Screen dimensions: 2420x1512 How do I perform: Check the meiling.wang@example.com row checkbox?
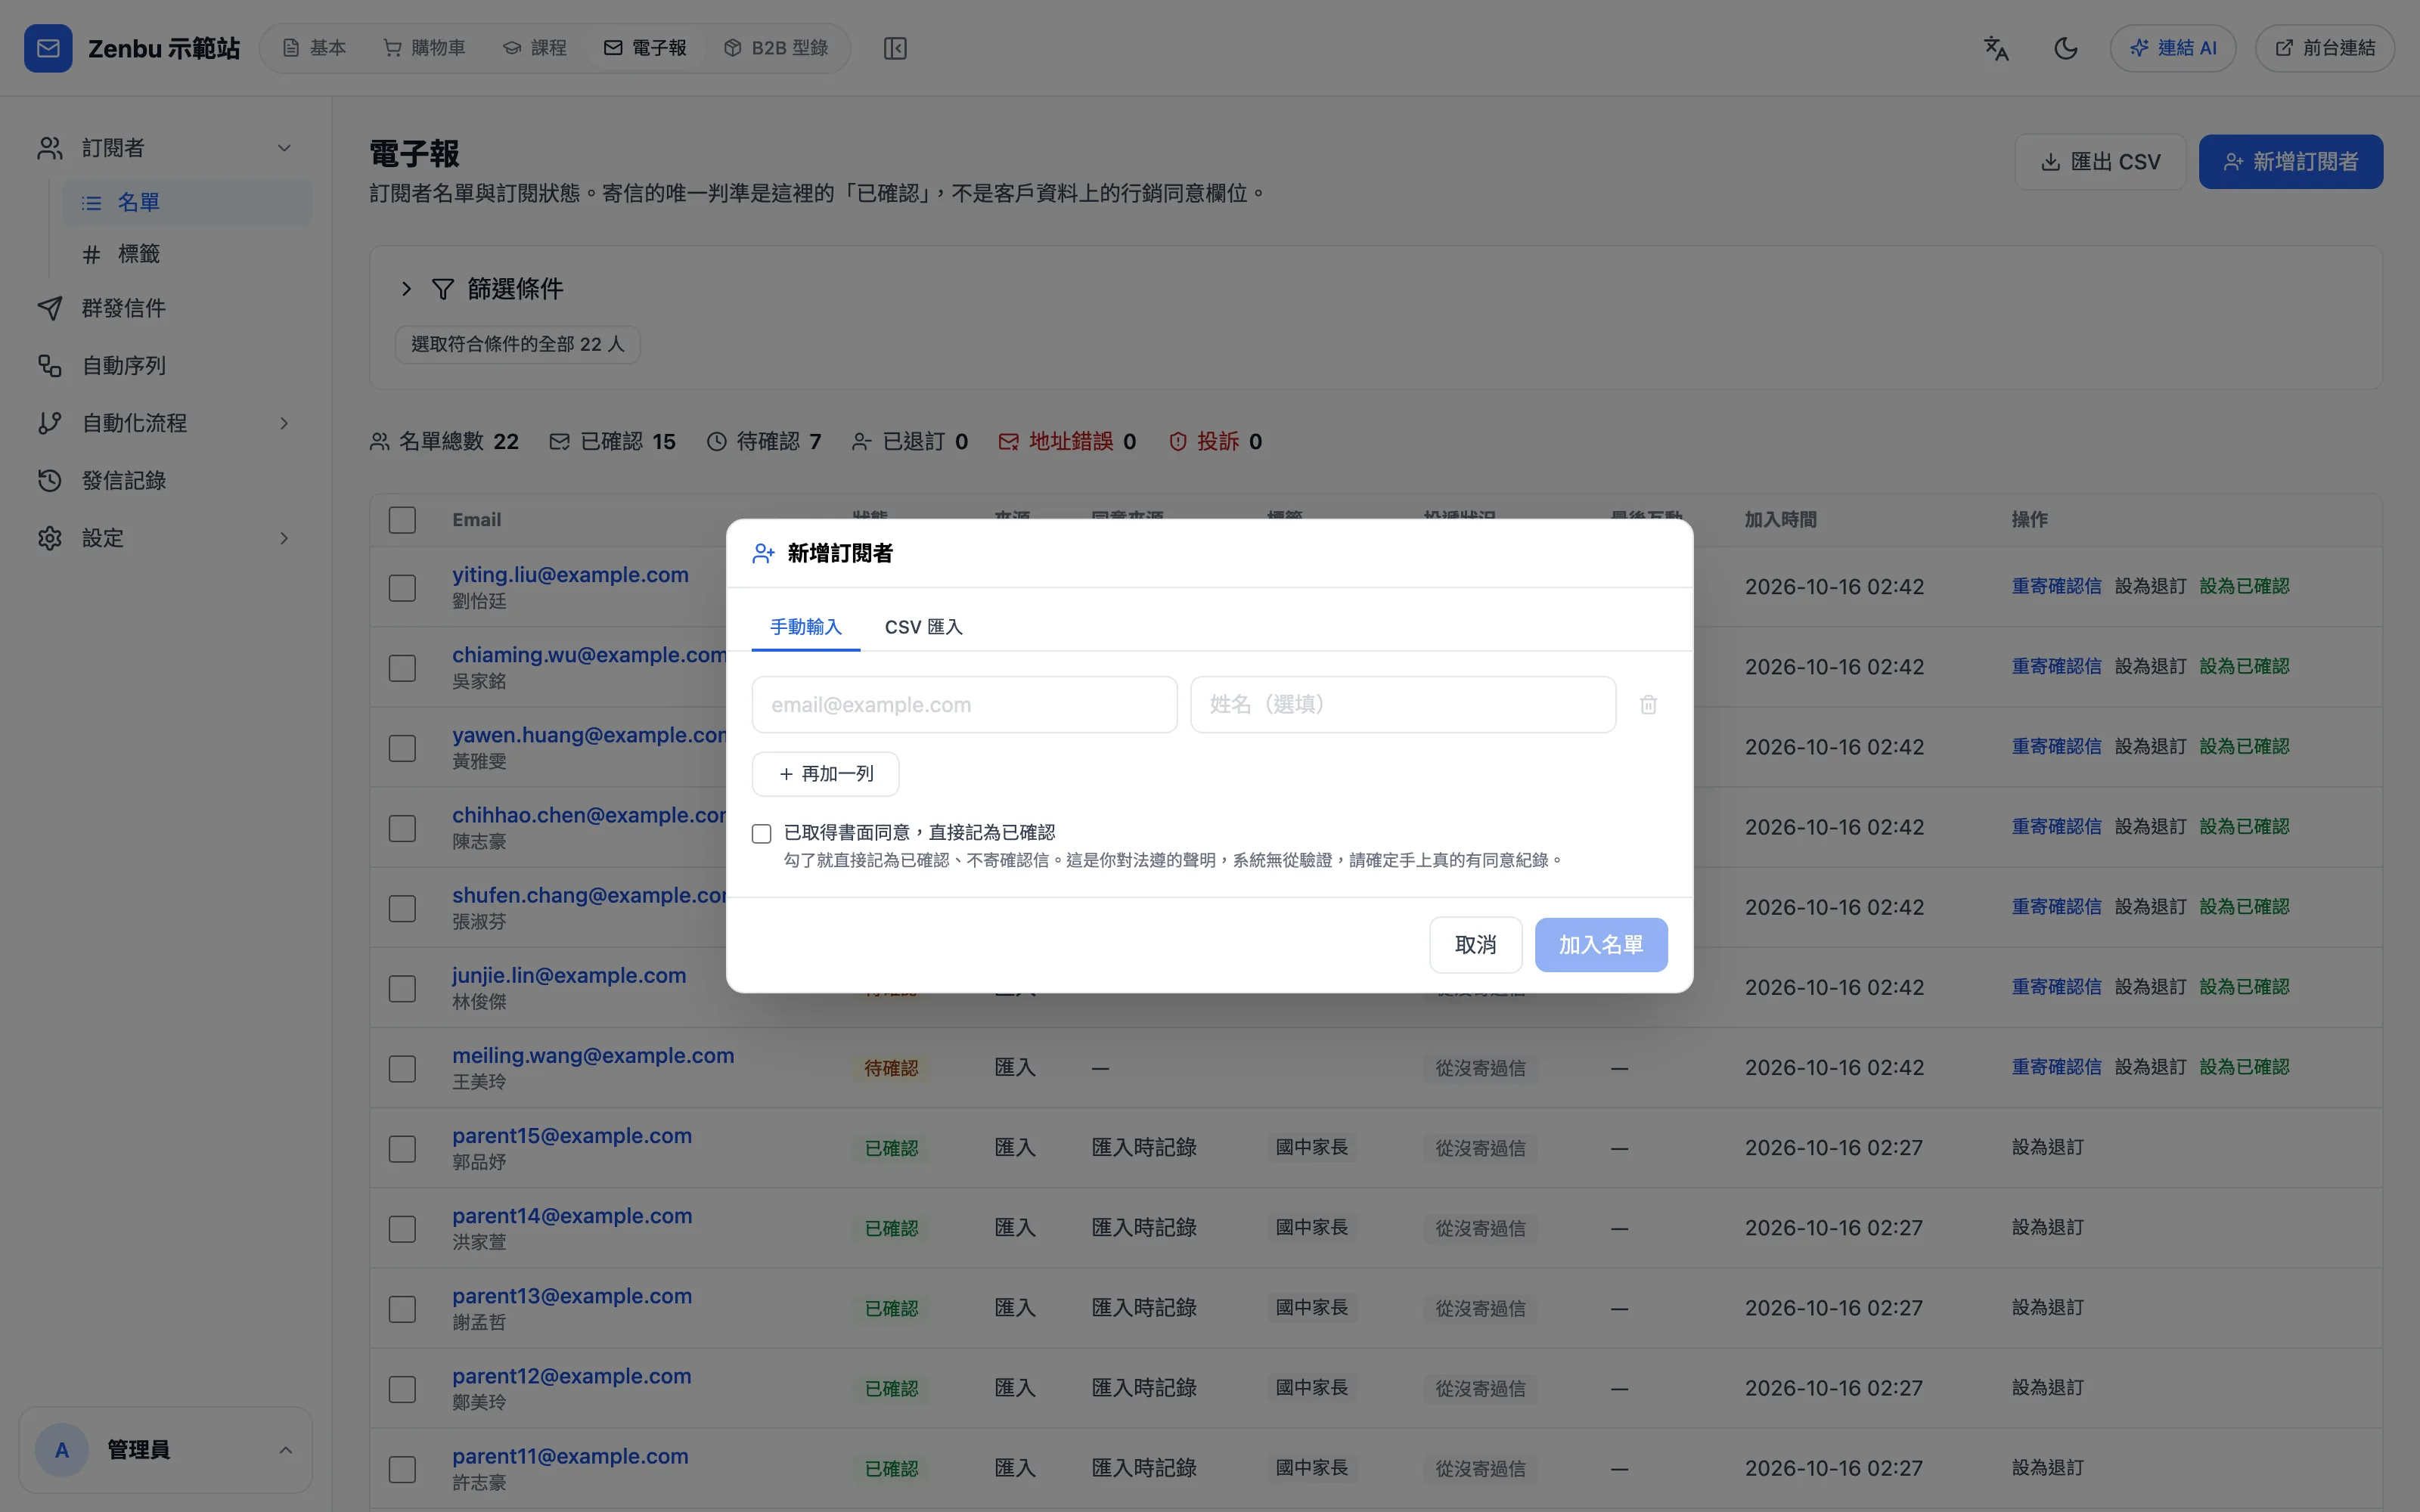coord(402,1069)
